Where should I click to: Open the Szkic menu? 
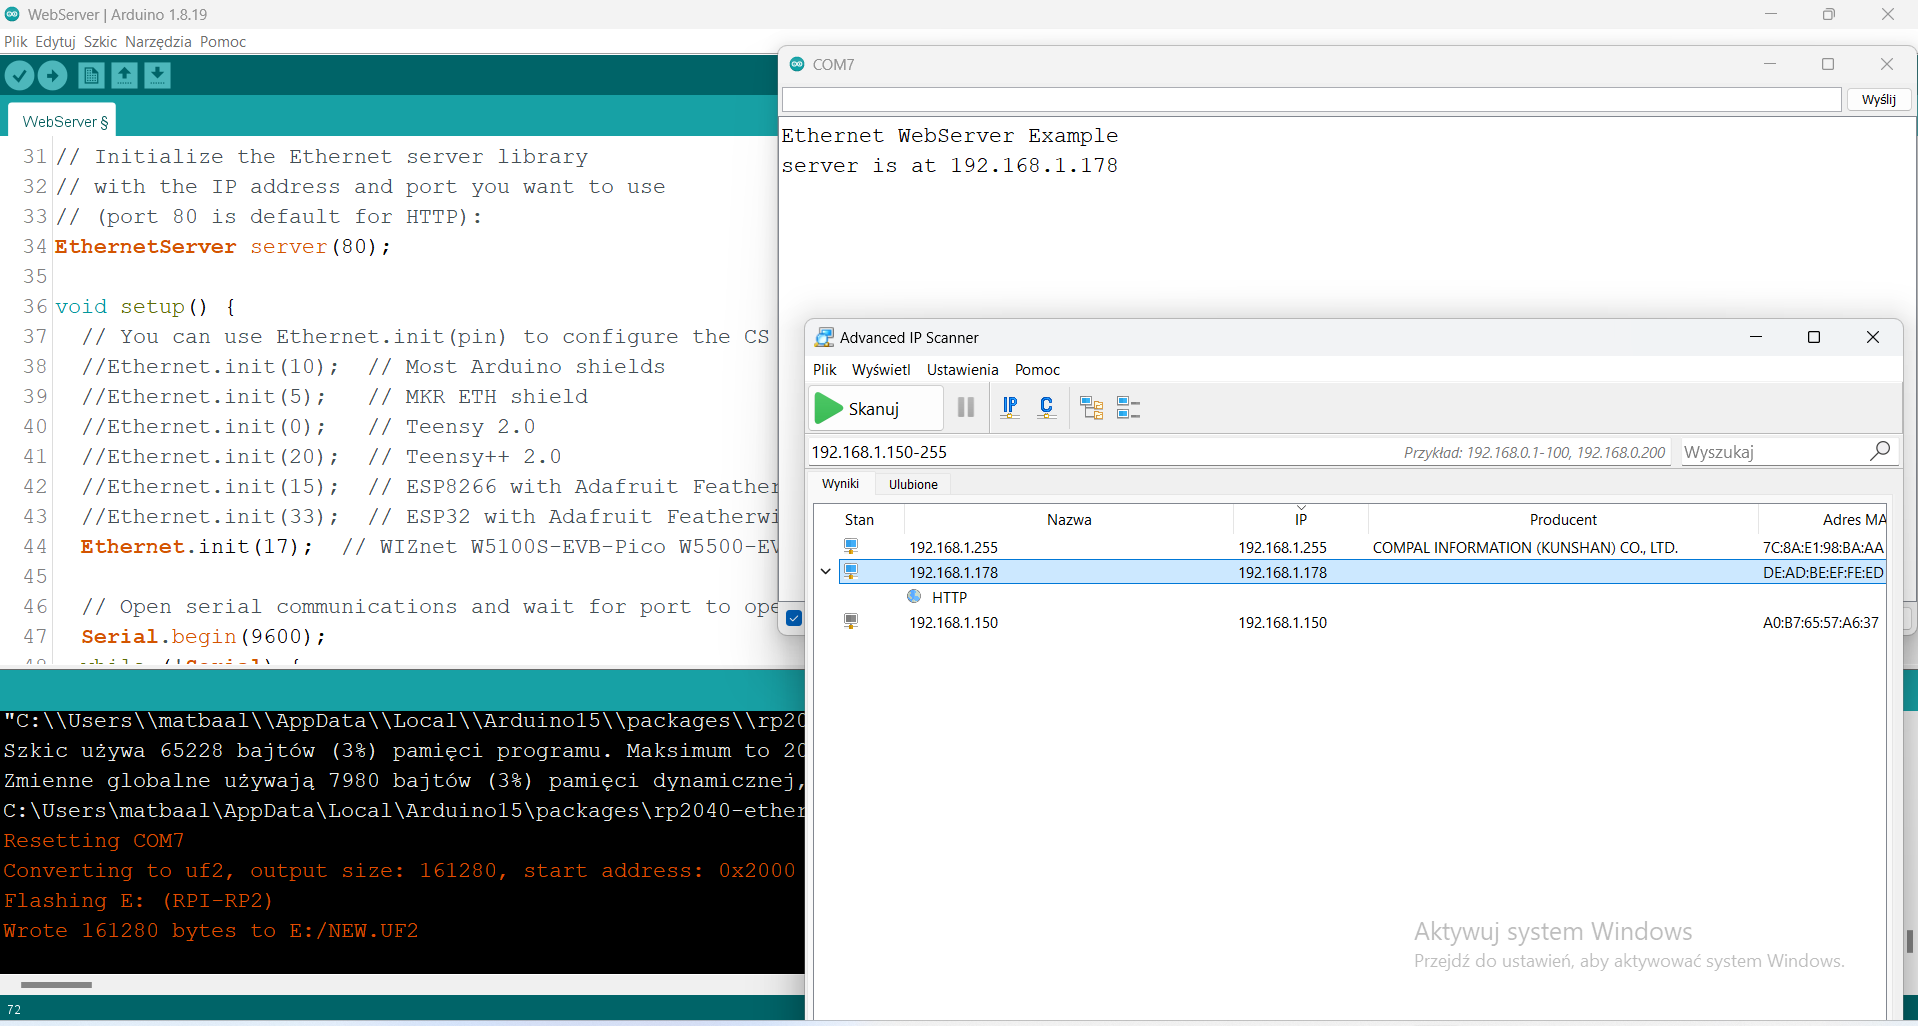(x=100, y=41)
